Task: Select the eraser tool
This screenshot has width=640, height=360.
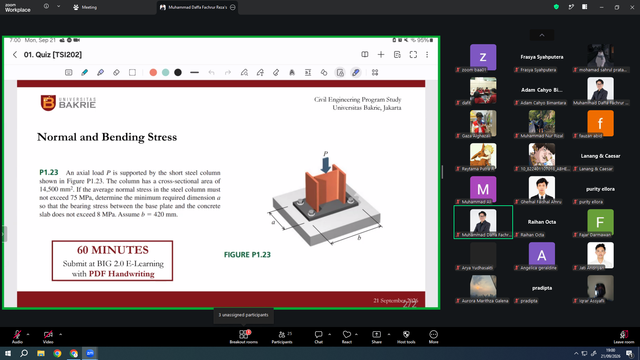Action: click(x=116, y=73)
